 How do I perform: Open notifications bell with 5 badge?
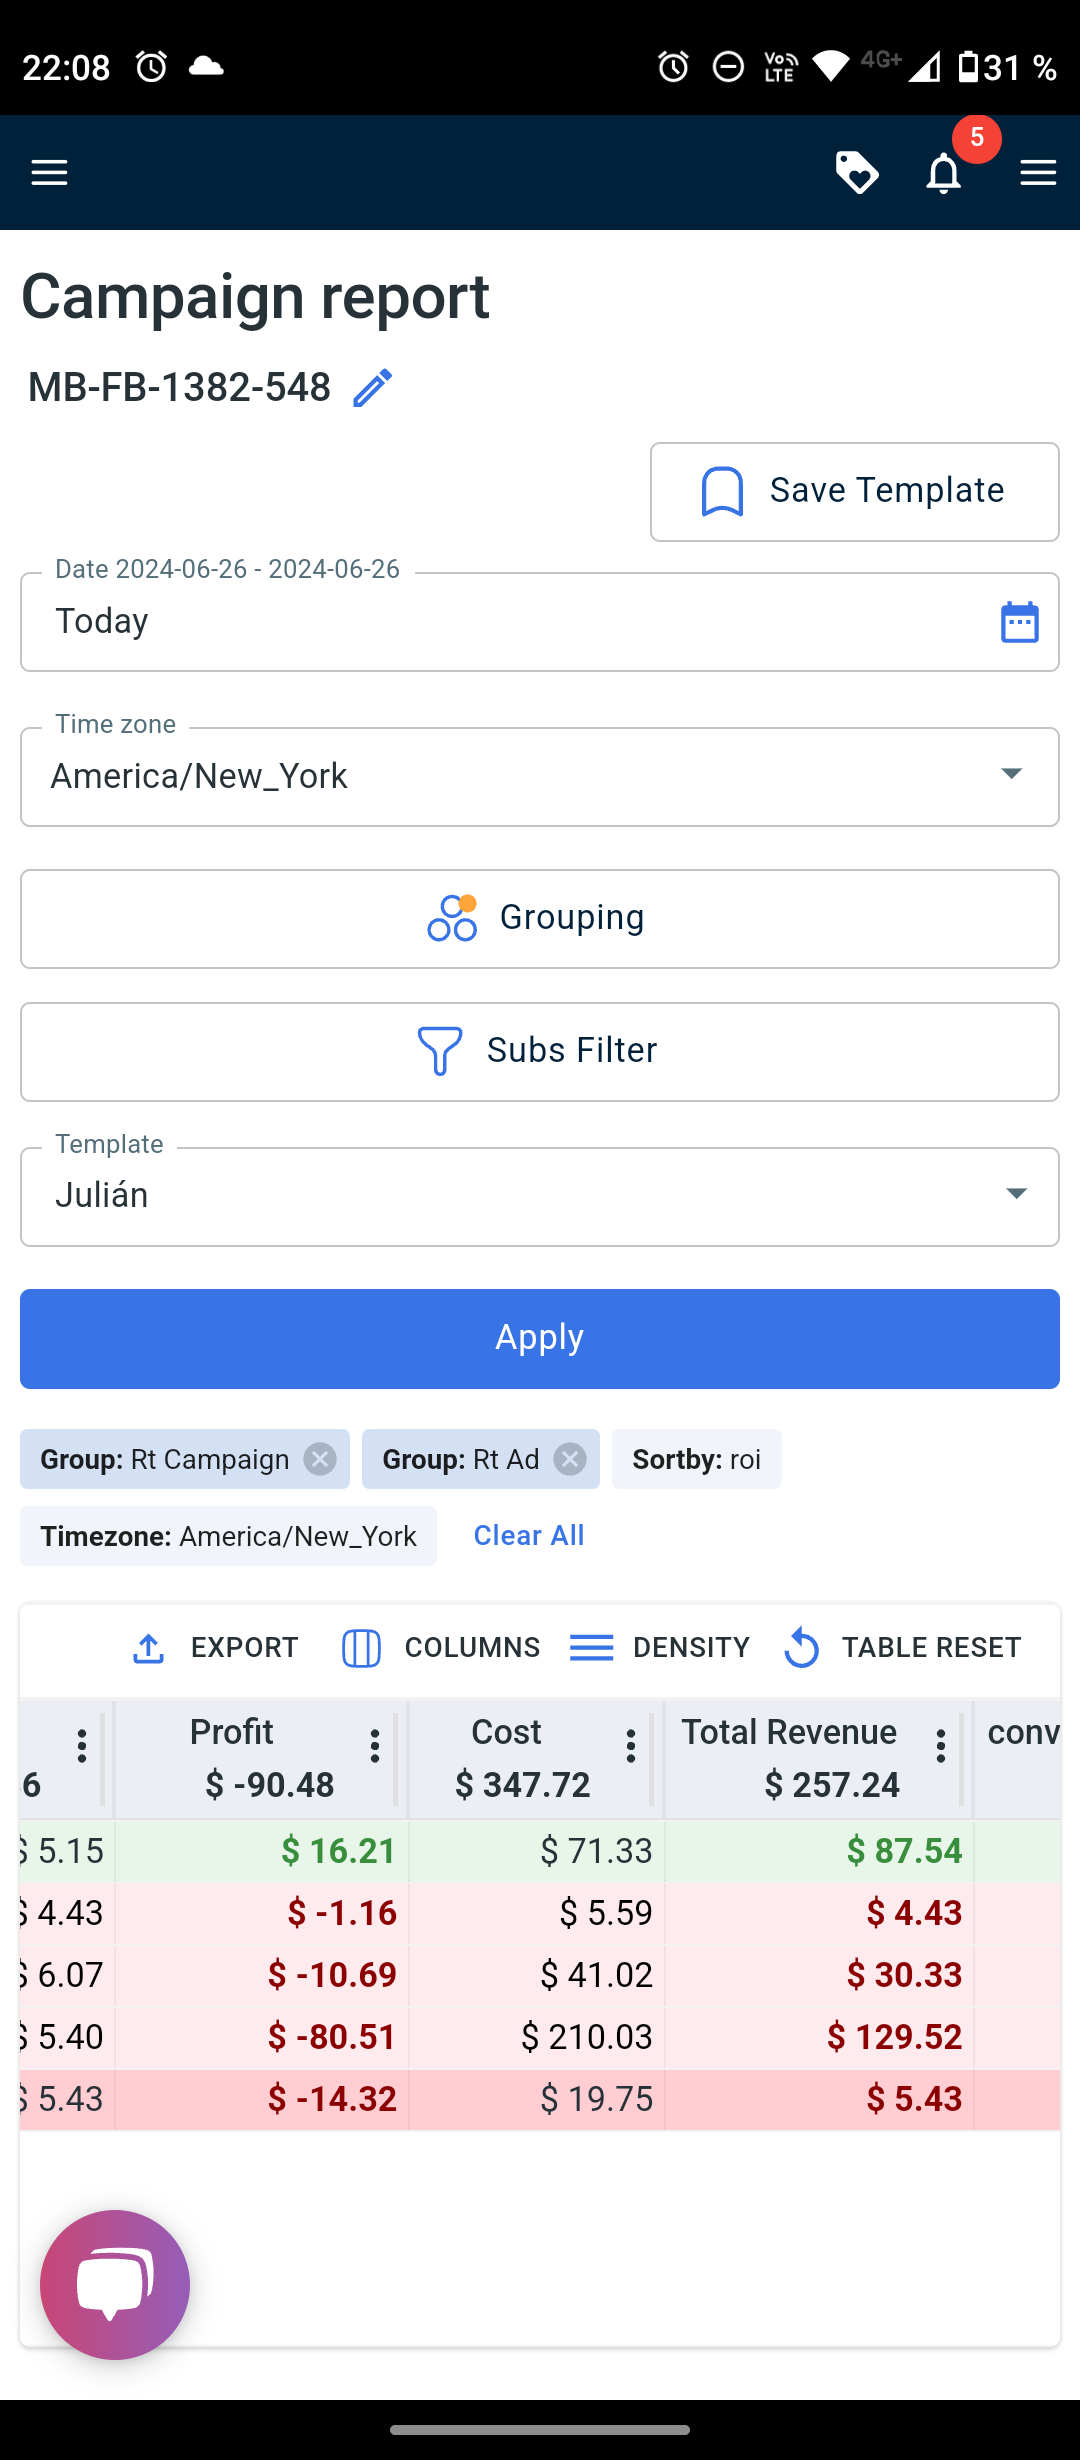pos(944,173)
